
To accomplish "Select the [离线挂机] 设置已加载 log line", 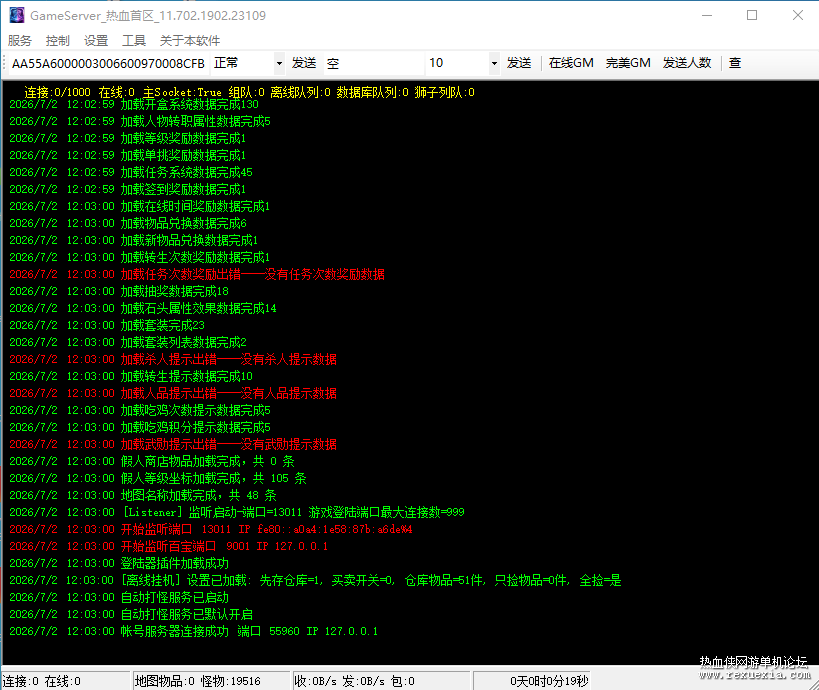I will [x=315, y=580].
